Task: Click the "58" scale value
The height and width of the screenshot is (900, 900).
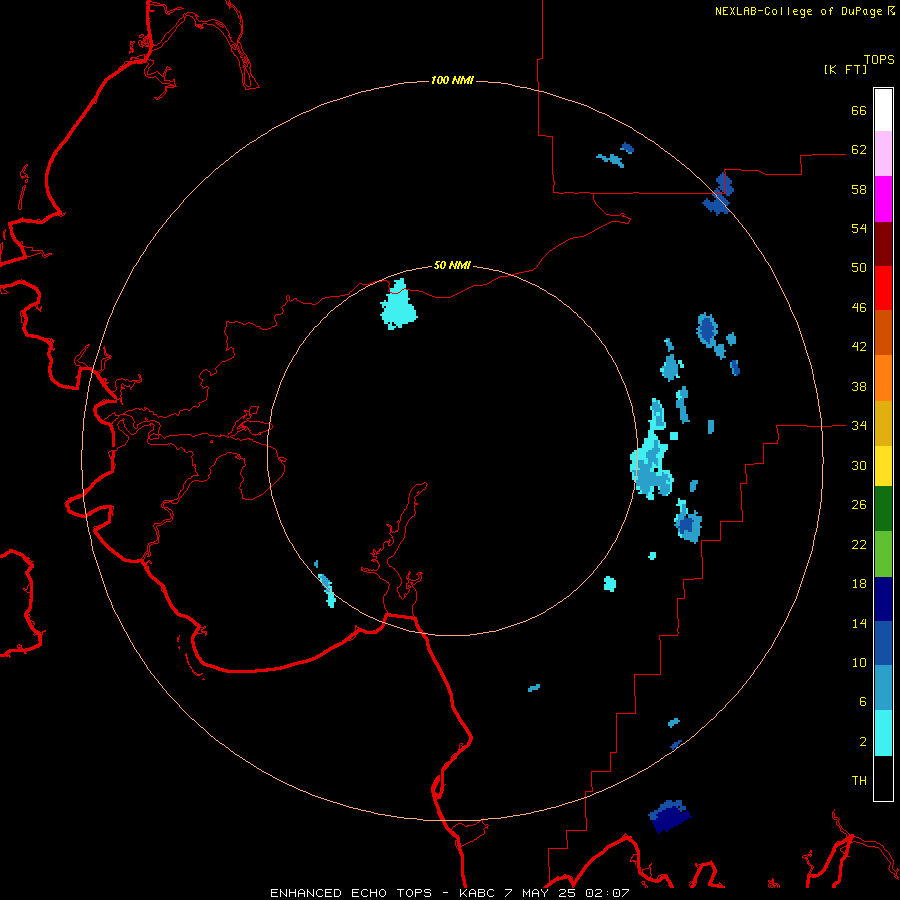Action: click(x=859, y=189)
